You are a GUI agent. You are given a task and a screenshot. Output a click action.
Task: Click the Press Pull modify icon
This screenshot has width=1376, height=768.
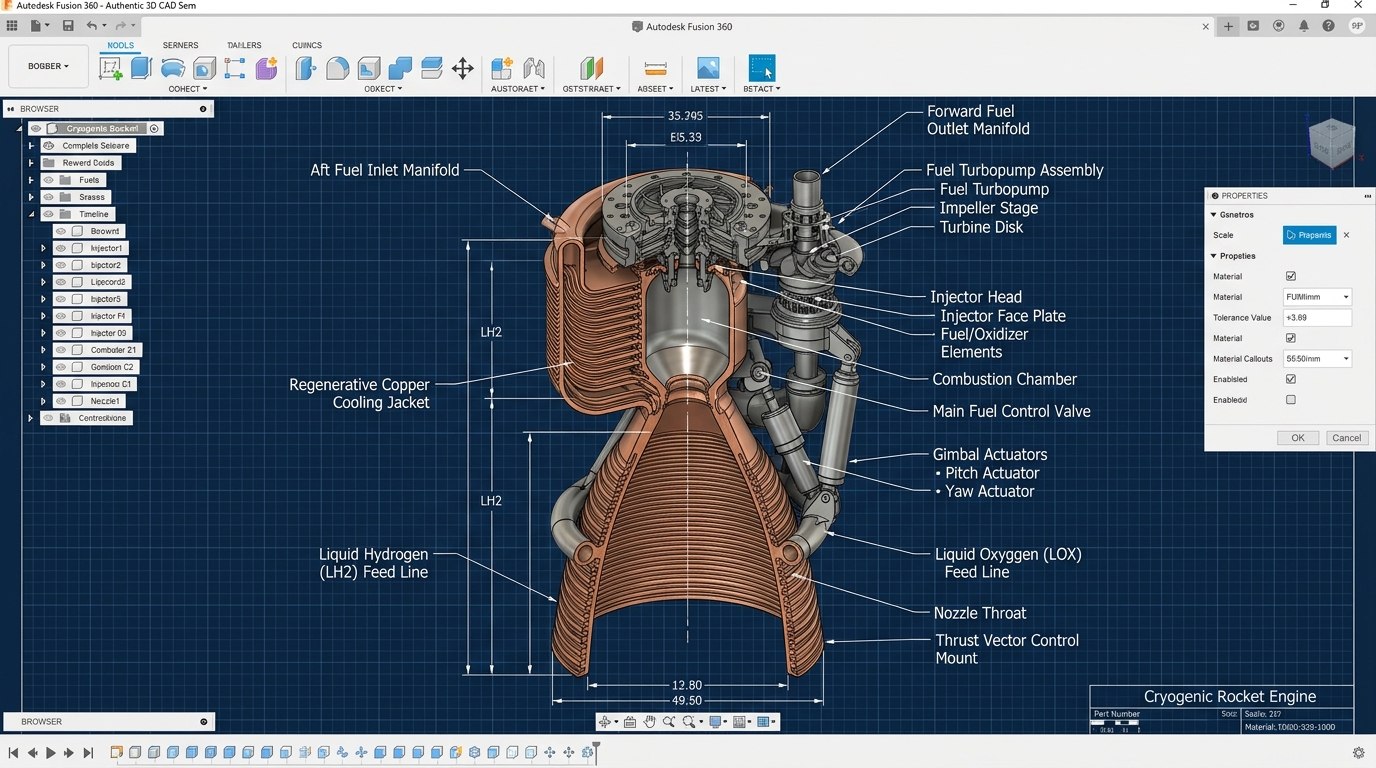(x=306, y=68)
